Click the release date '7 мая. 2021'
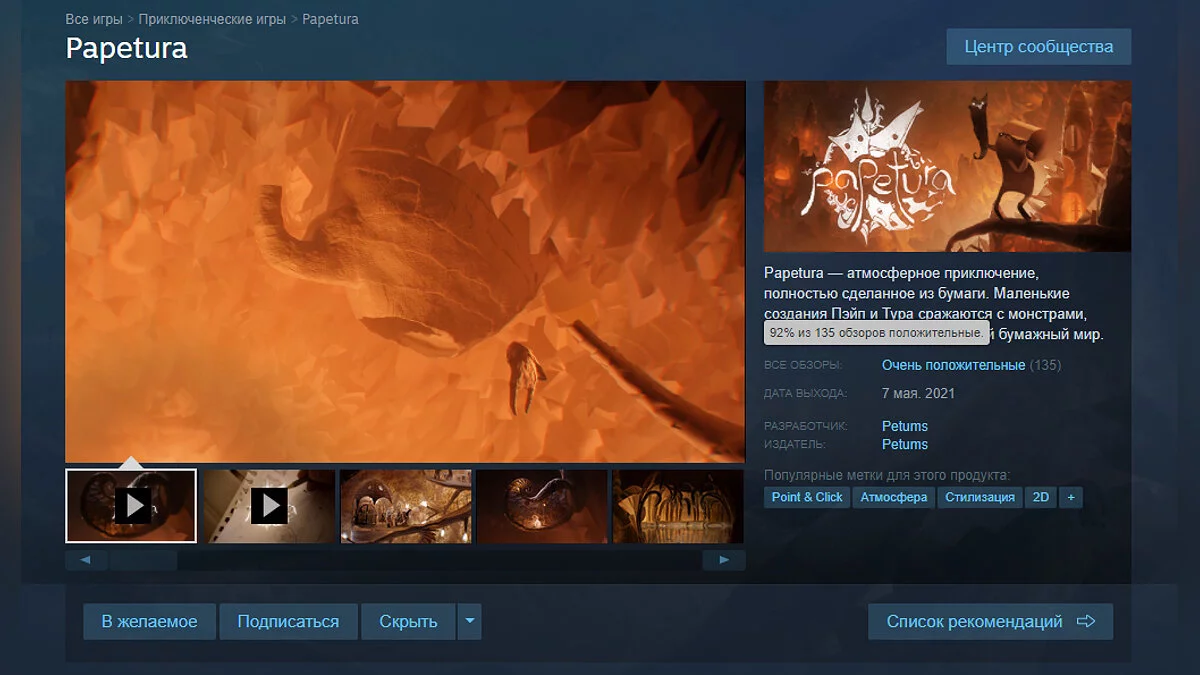Image resolution: width=1200 pixels, height=675 pixels. pos(918,393)
